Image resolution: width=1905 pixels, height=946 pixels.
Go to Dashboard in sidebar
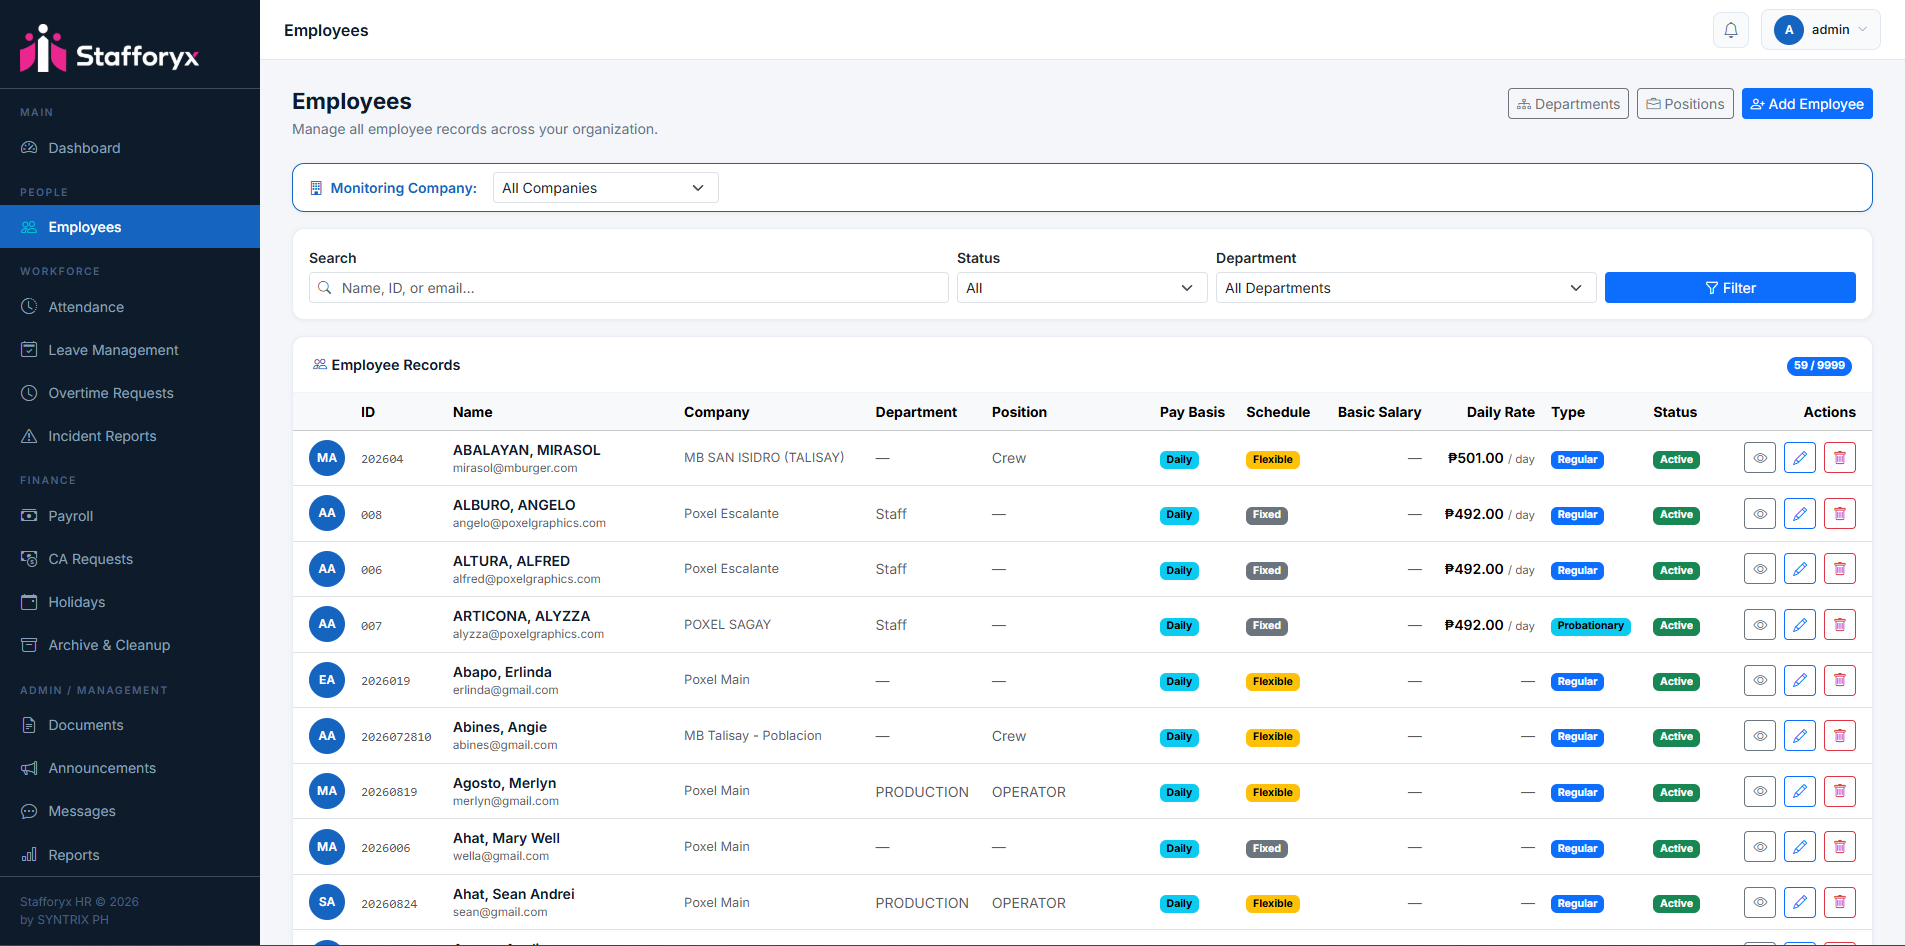tap(130, 148)
